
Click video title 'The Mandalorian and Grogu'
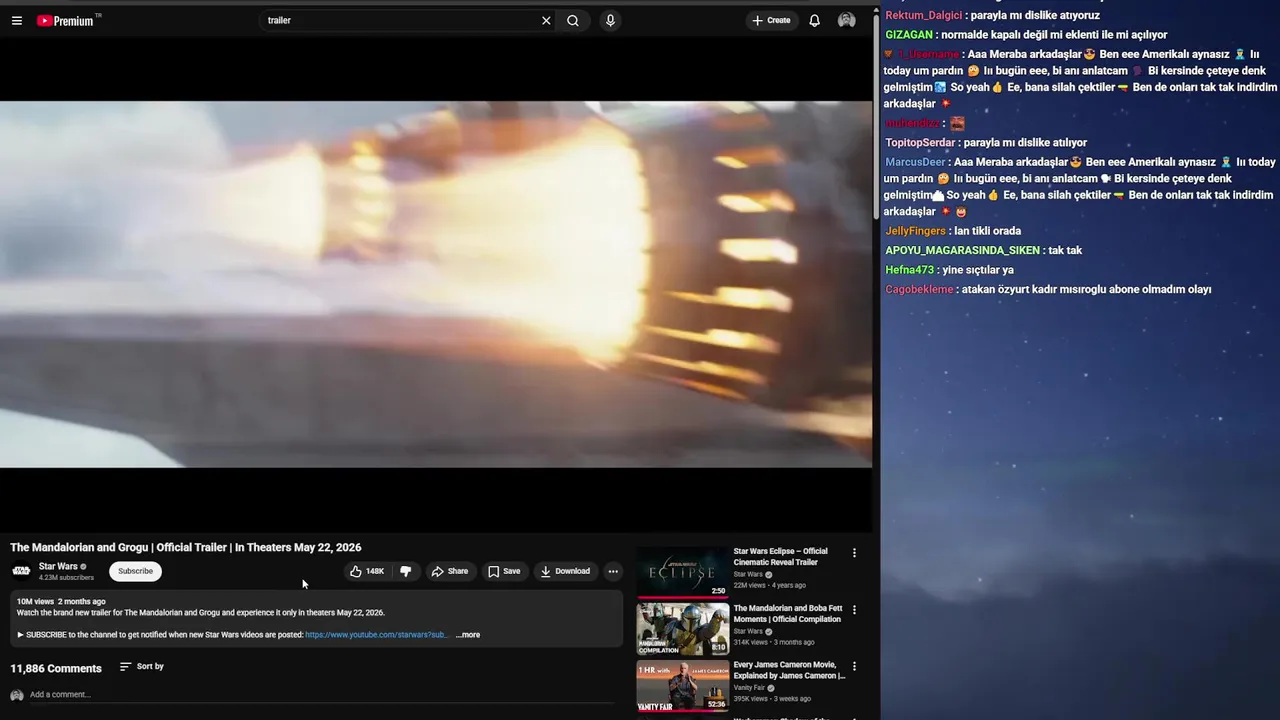pos(186,548)
